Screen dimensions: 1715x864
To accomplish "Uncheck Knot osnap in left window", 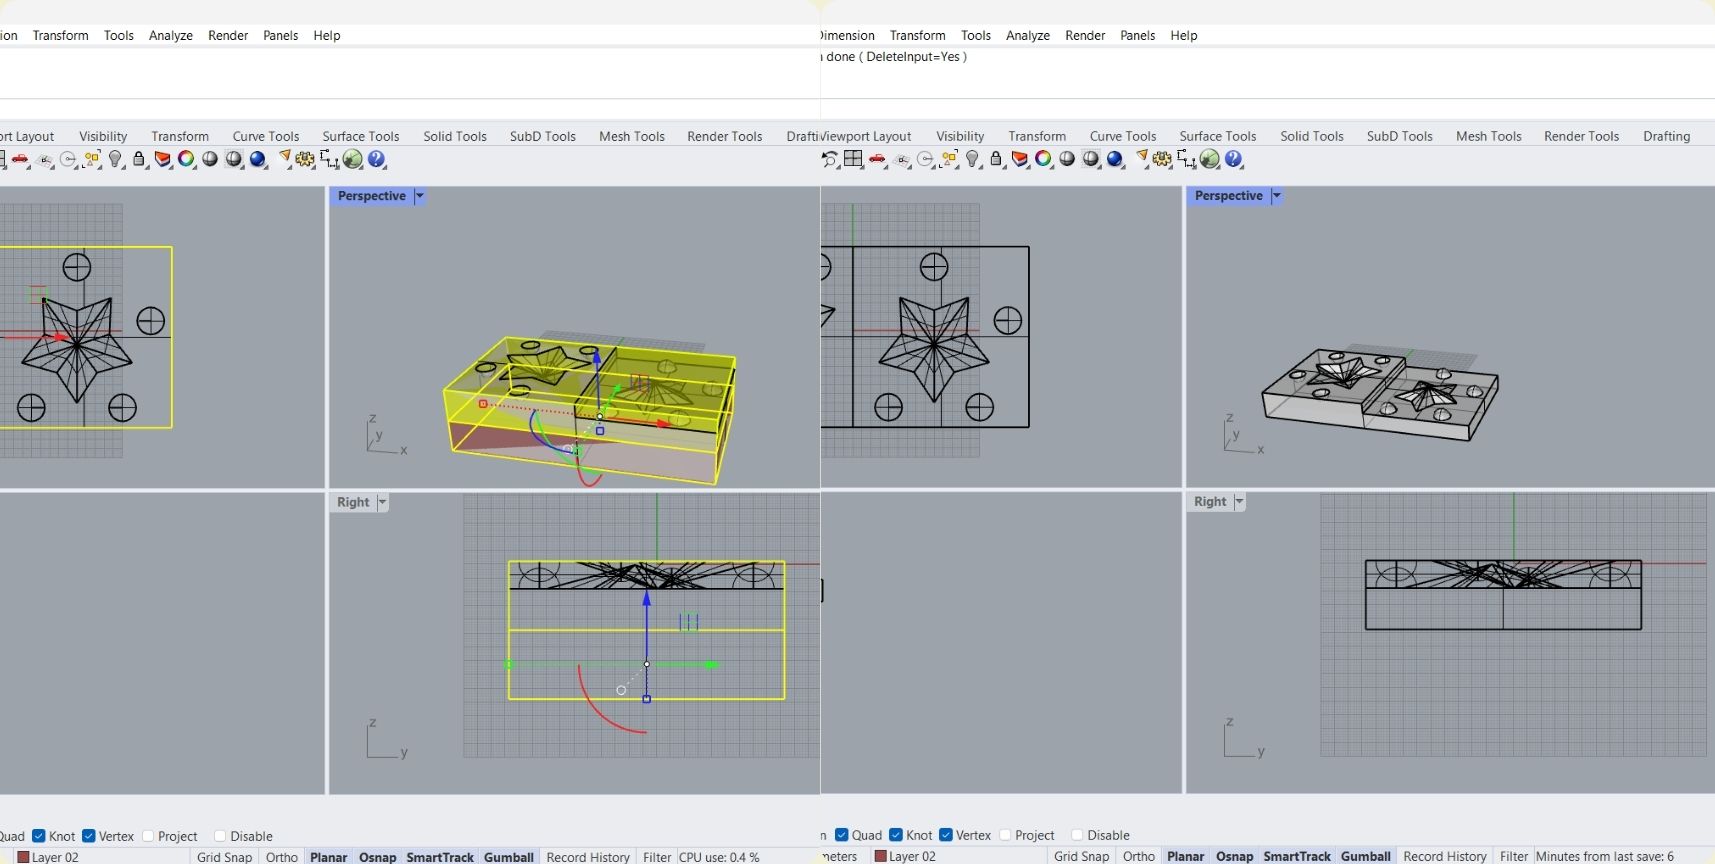I will [x=39, y=836].
